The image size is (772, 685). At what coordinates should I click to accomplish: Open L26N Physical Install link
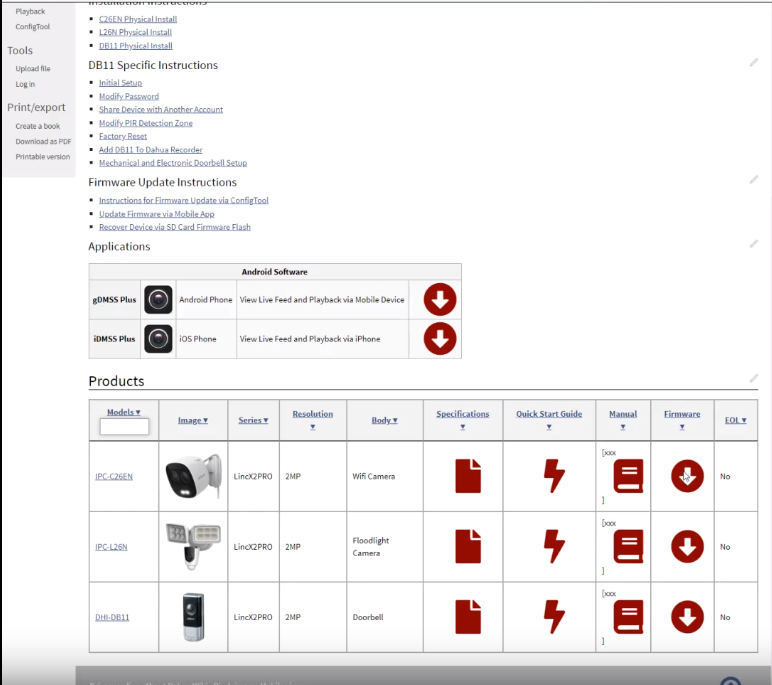point(135,33)
